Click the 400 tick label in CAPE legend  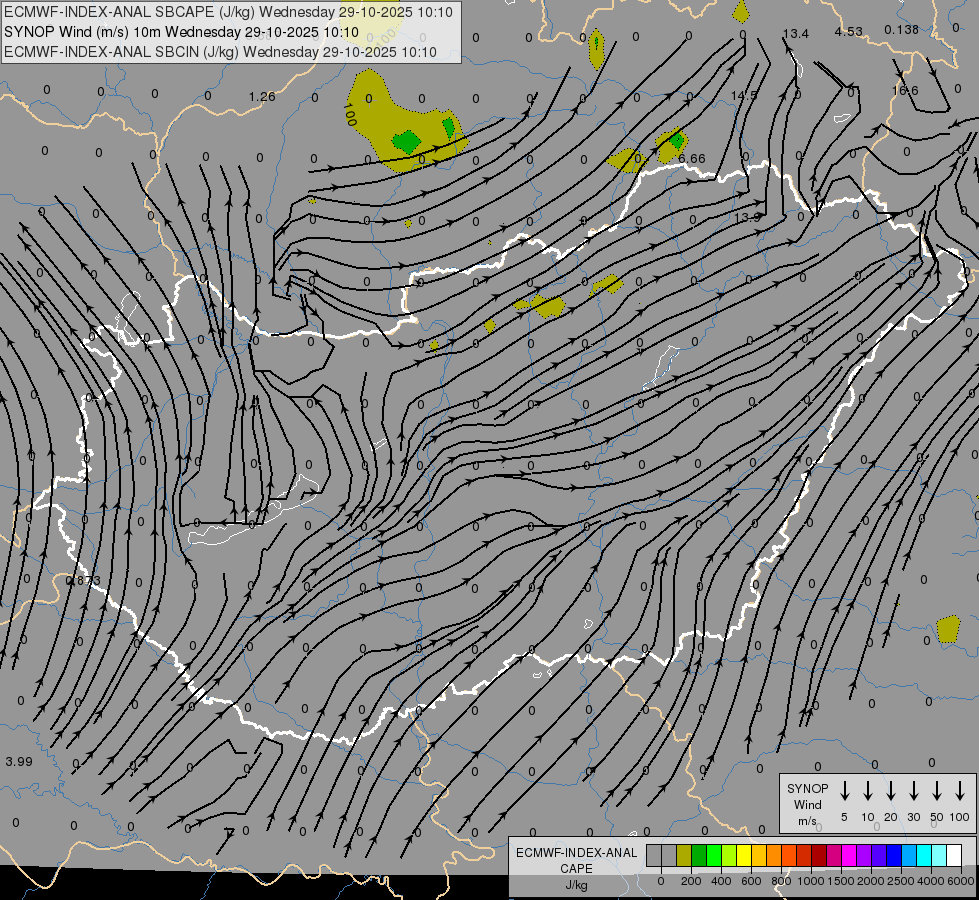coord(721,881)
